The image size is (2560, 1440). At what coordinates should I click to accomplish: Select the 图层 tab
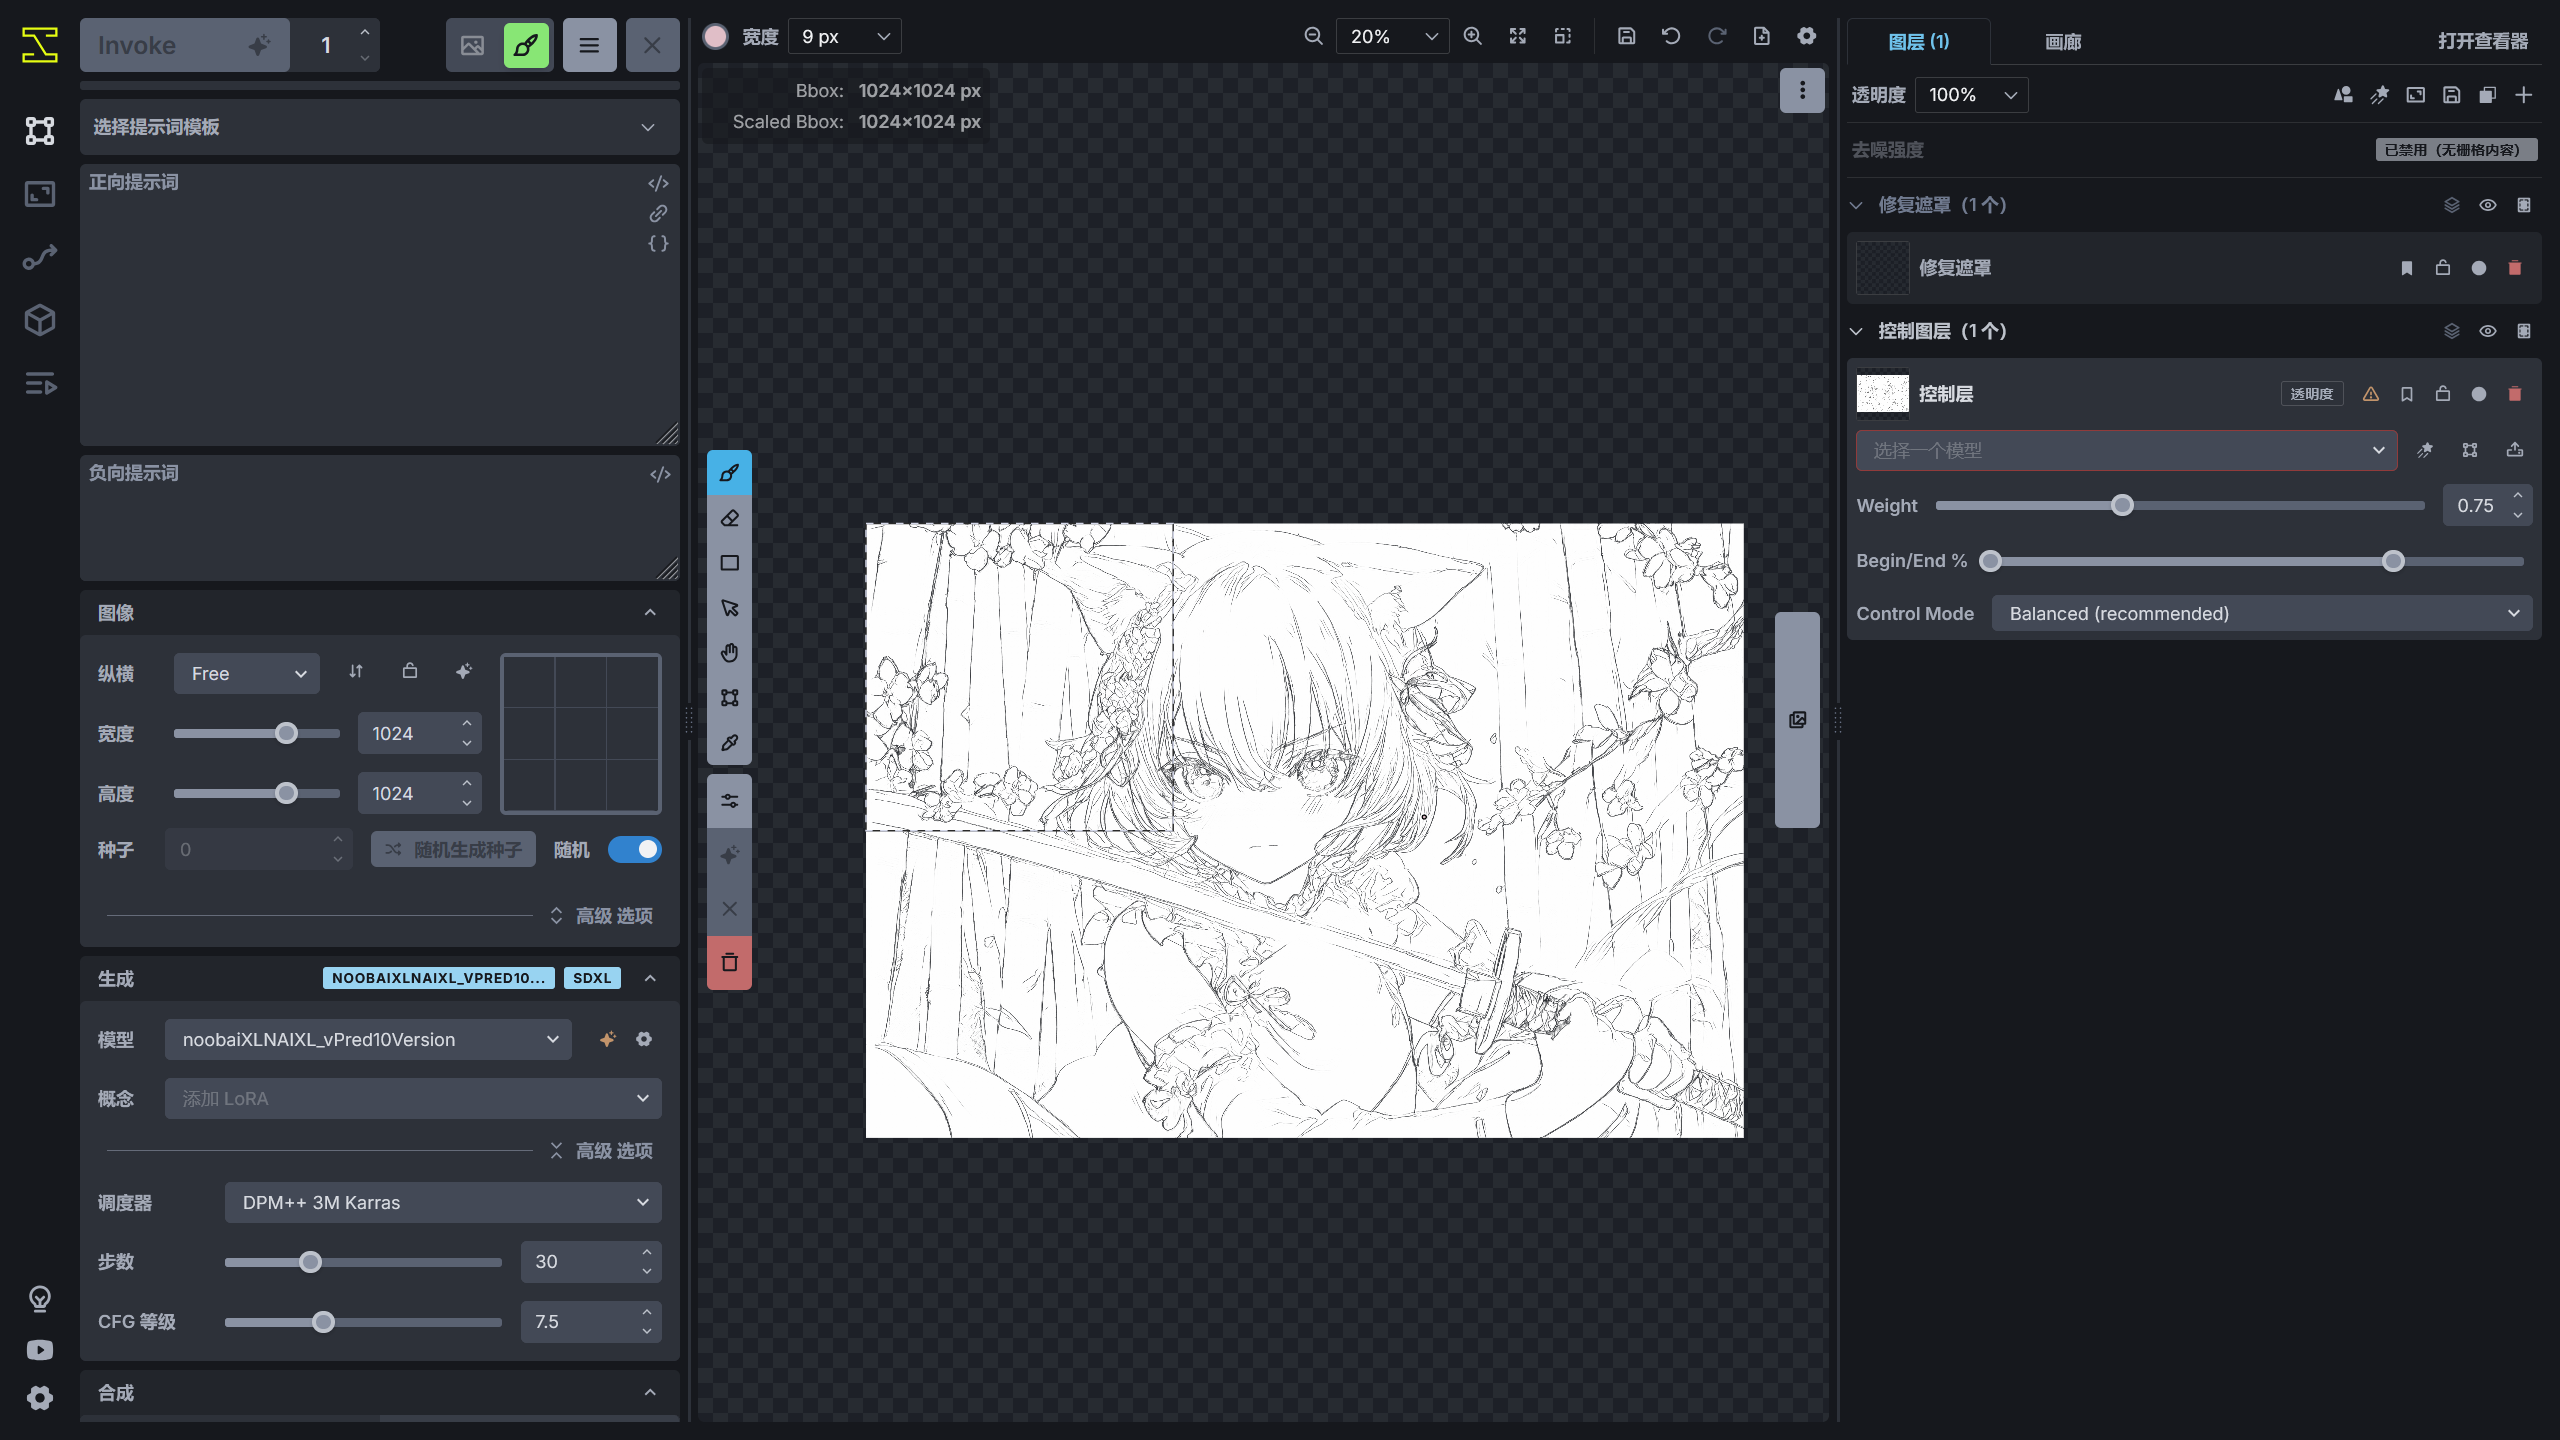click(1917, 42)
